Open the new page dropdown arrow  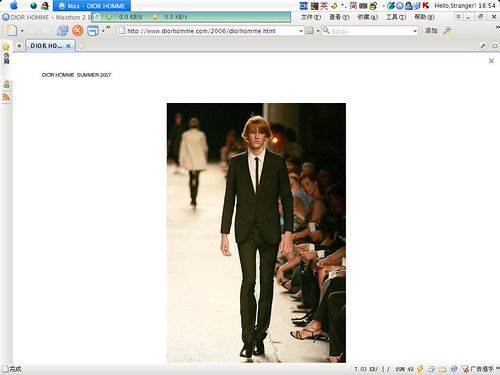(22, 31)
